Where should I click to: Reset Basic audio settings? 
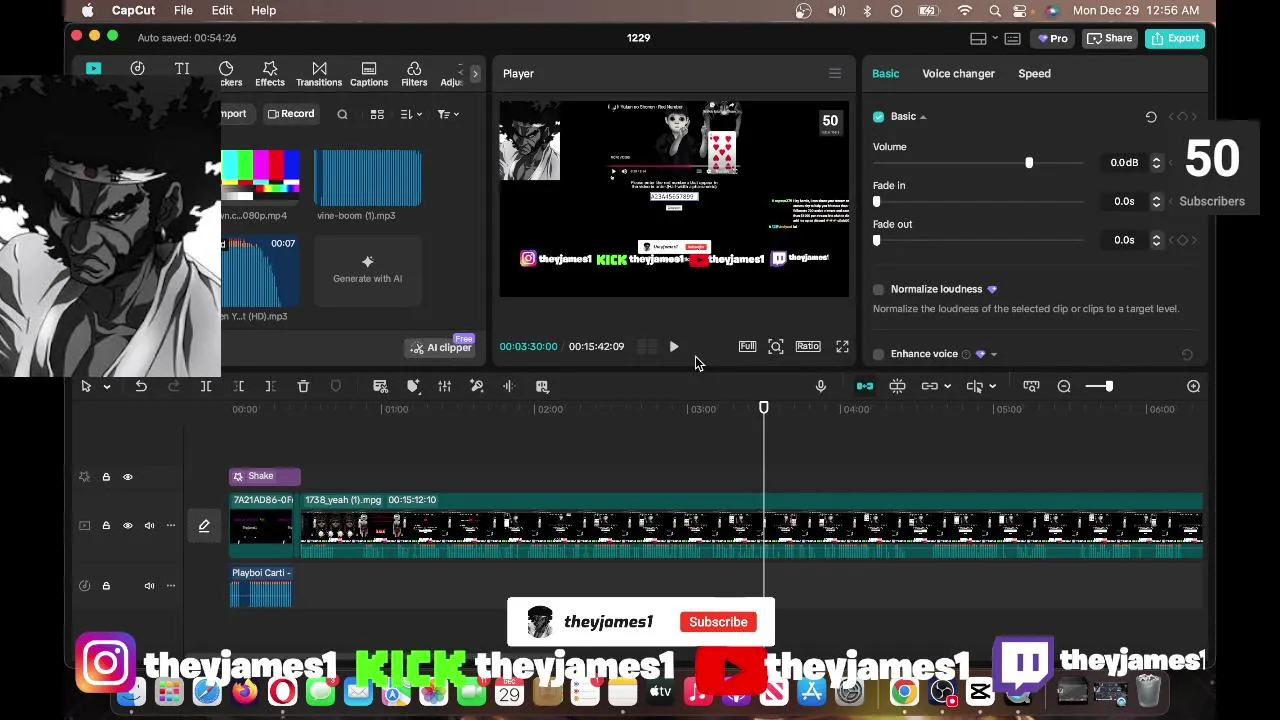(1151, 117)
